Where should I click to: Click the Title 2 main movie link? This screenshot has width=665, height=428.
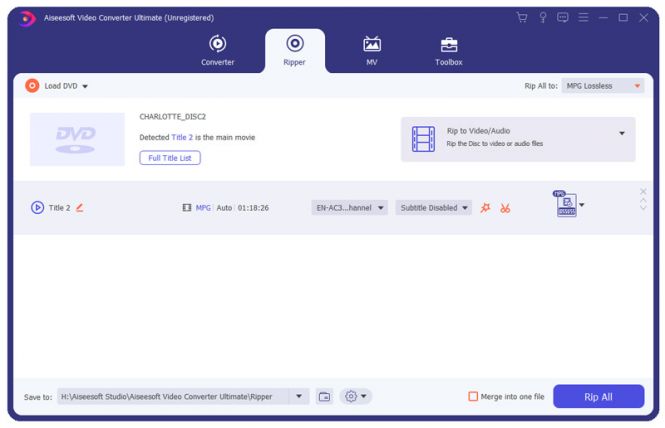[x=182, y=137]
